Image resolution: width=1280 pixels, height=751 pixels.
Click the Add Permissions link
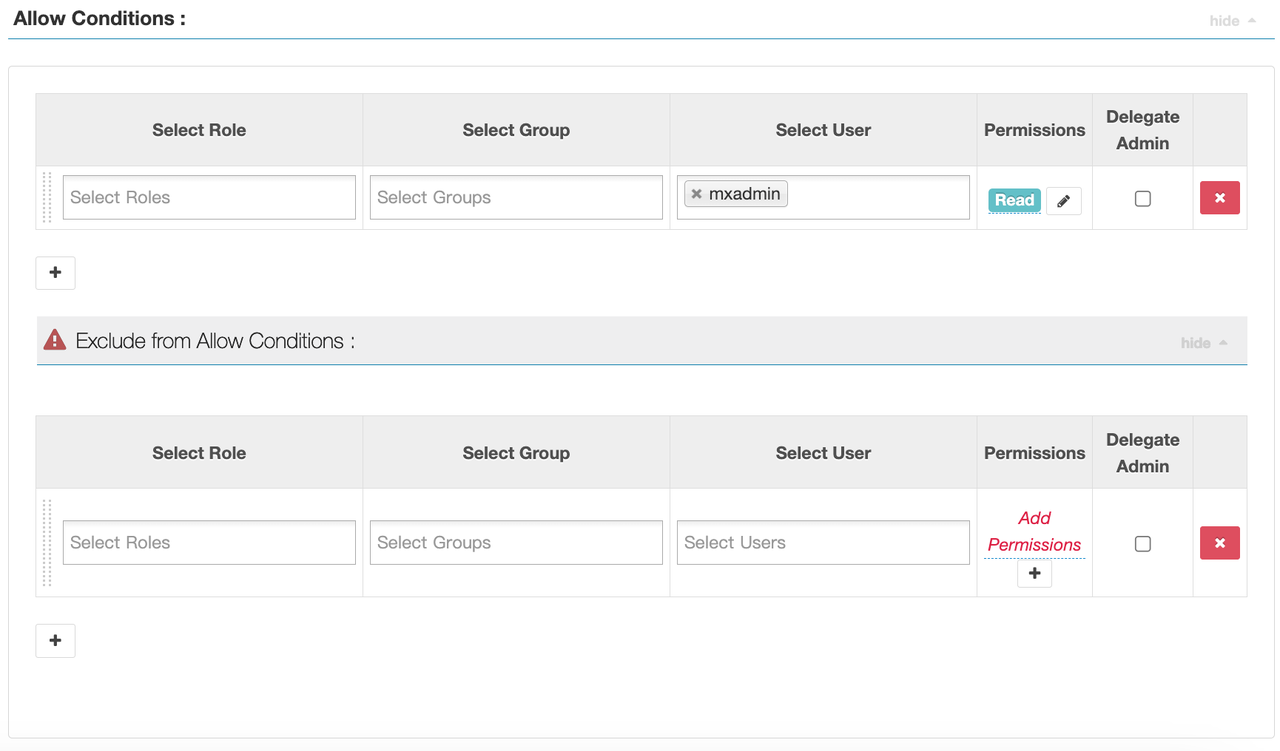(1035, 531)
